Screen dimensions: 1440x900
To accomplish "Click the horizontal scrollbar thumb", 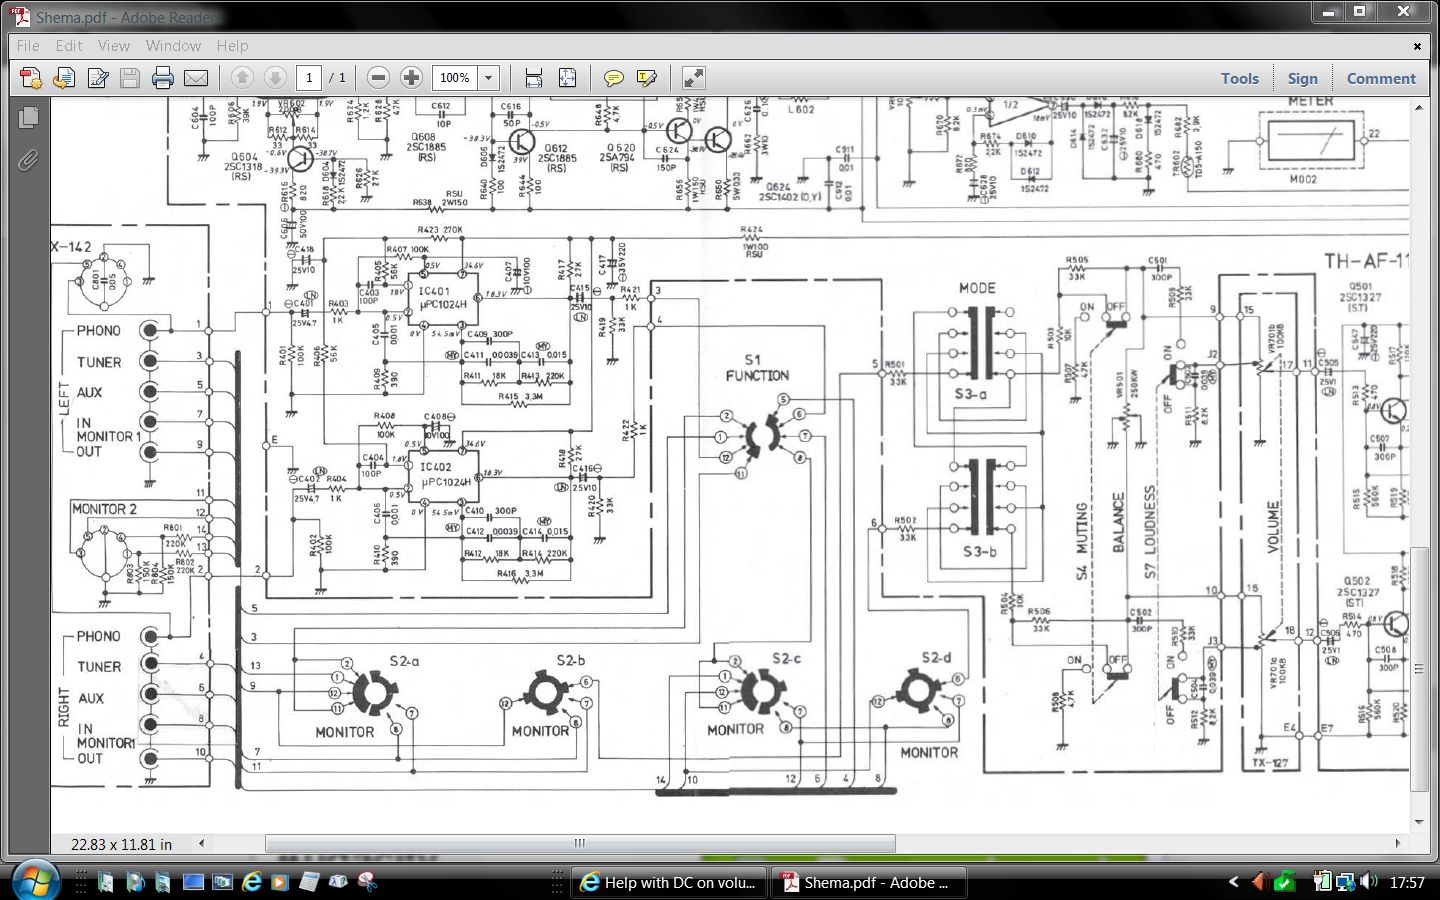I will (x=580, y=843).
